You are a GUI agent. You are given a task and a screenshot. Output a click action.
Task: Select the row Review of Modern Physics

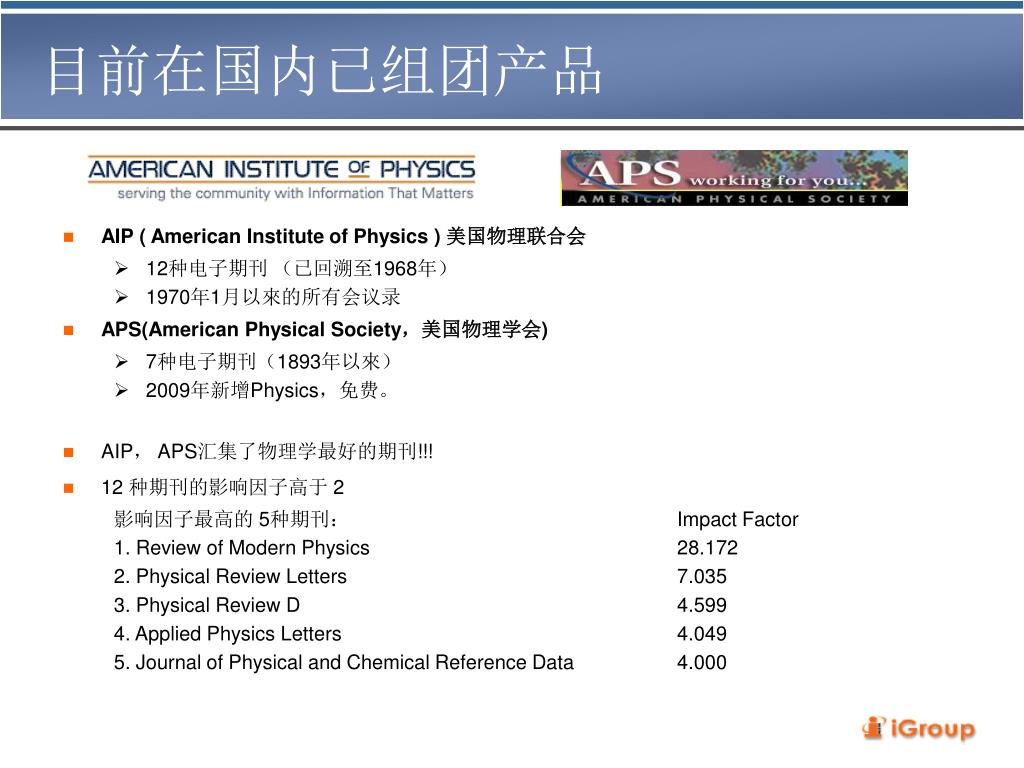(x=242, y=547)
